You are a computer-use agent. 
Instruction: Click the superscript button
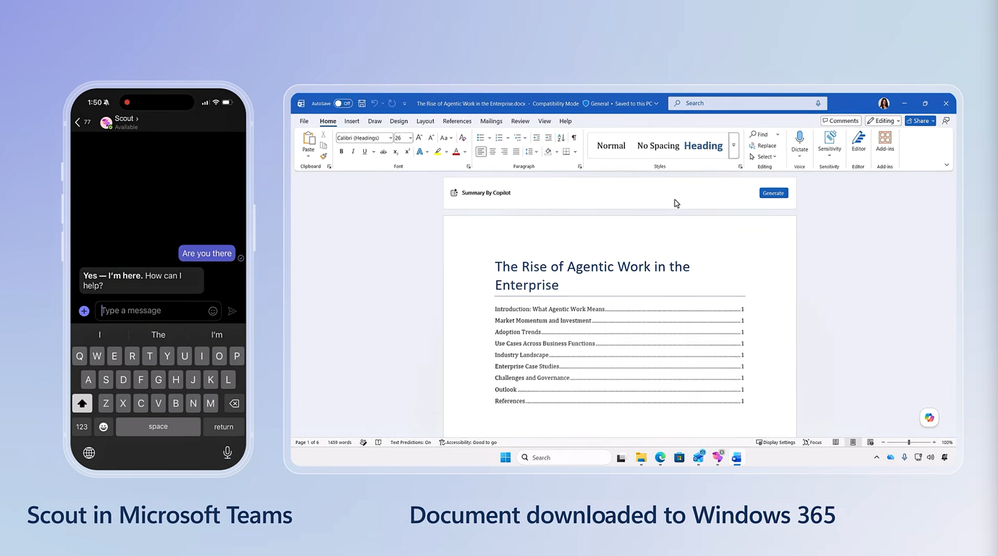coord(407,151)
